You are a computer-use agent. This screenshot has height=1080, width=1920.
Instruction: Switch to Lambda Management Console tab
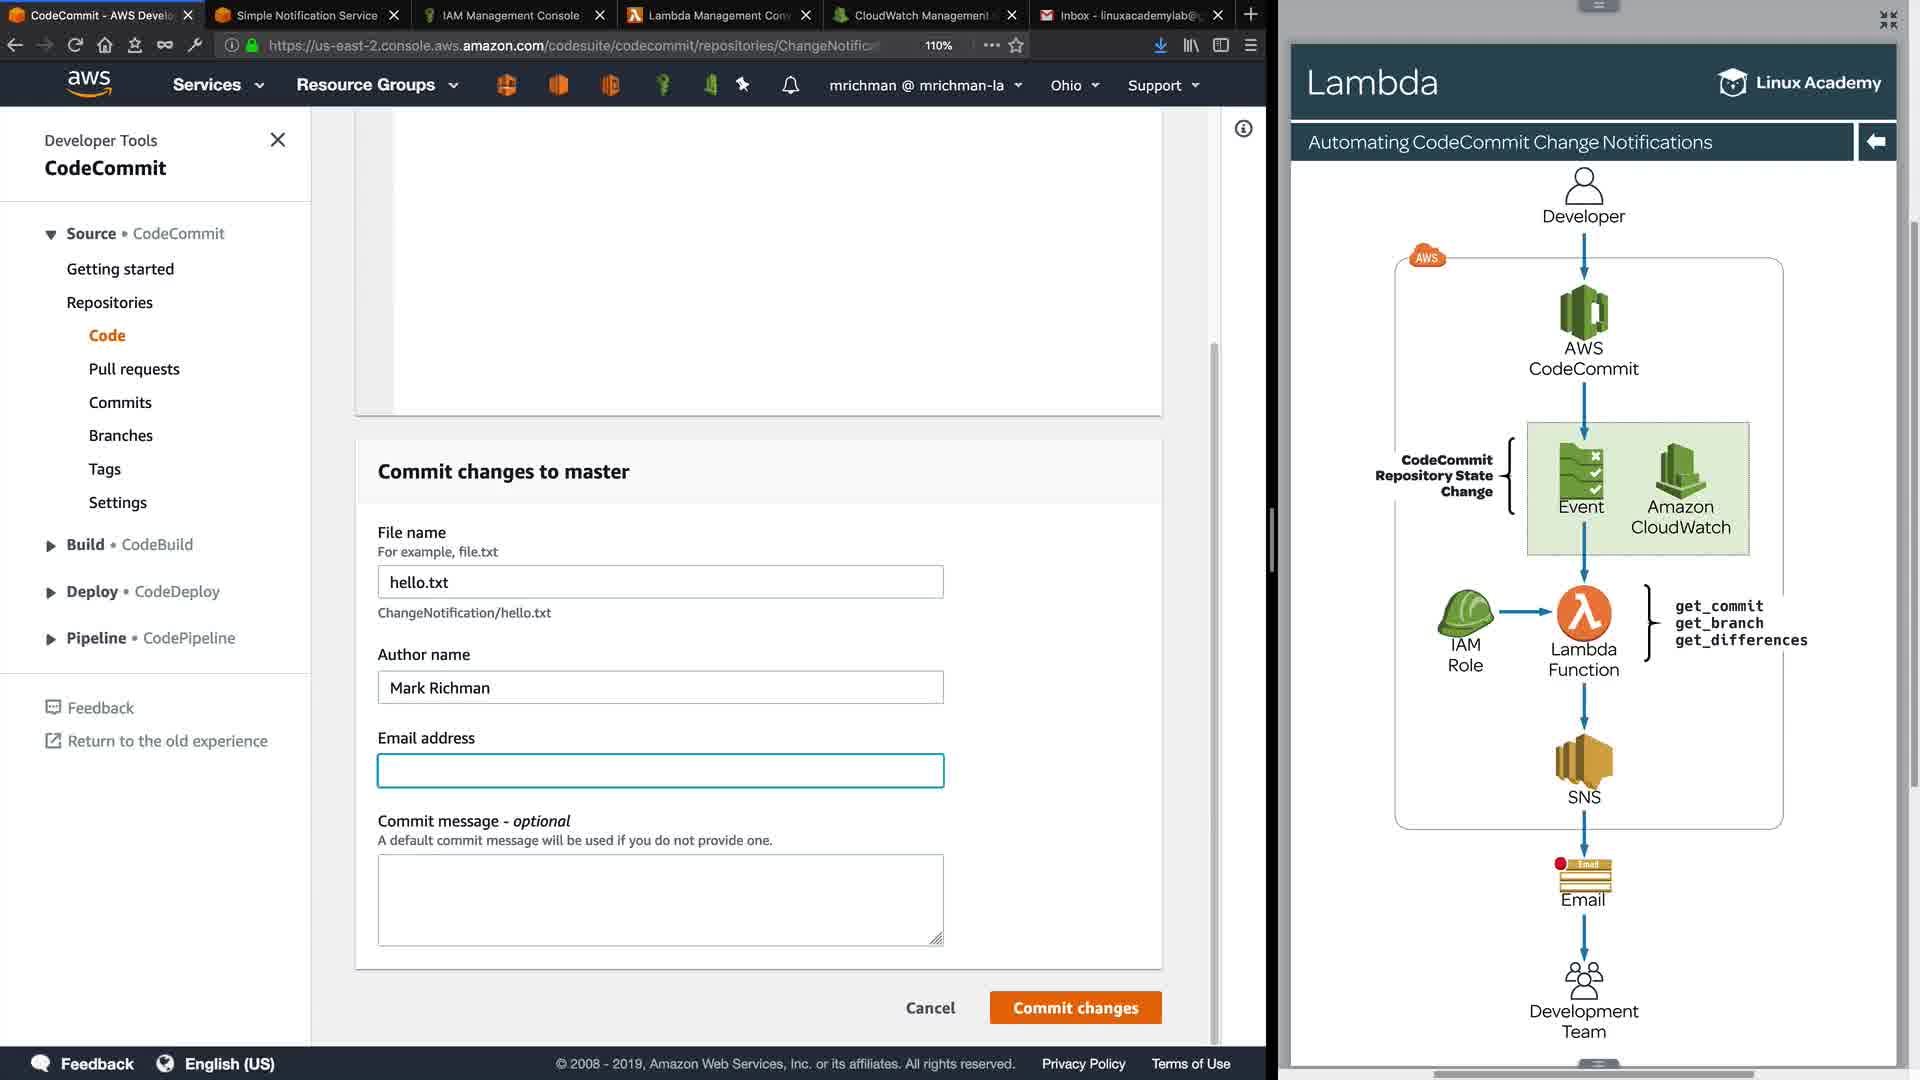718,15
